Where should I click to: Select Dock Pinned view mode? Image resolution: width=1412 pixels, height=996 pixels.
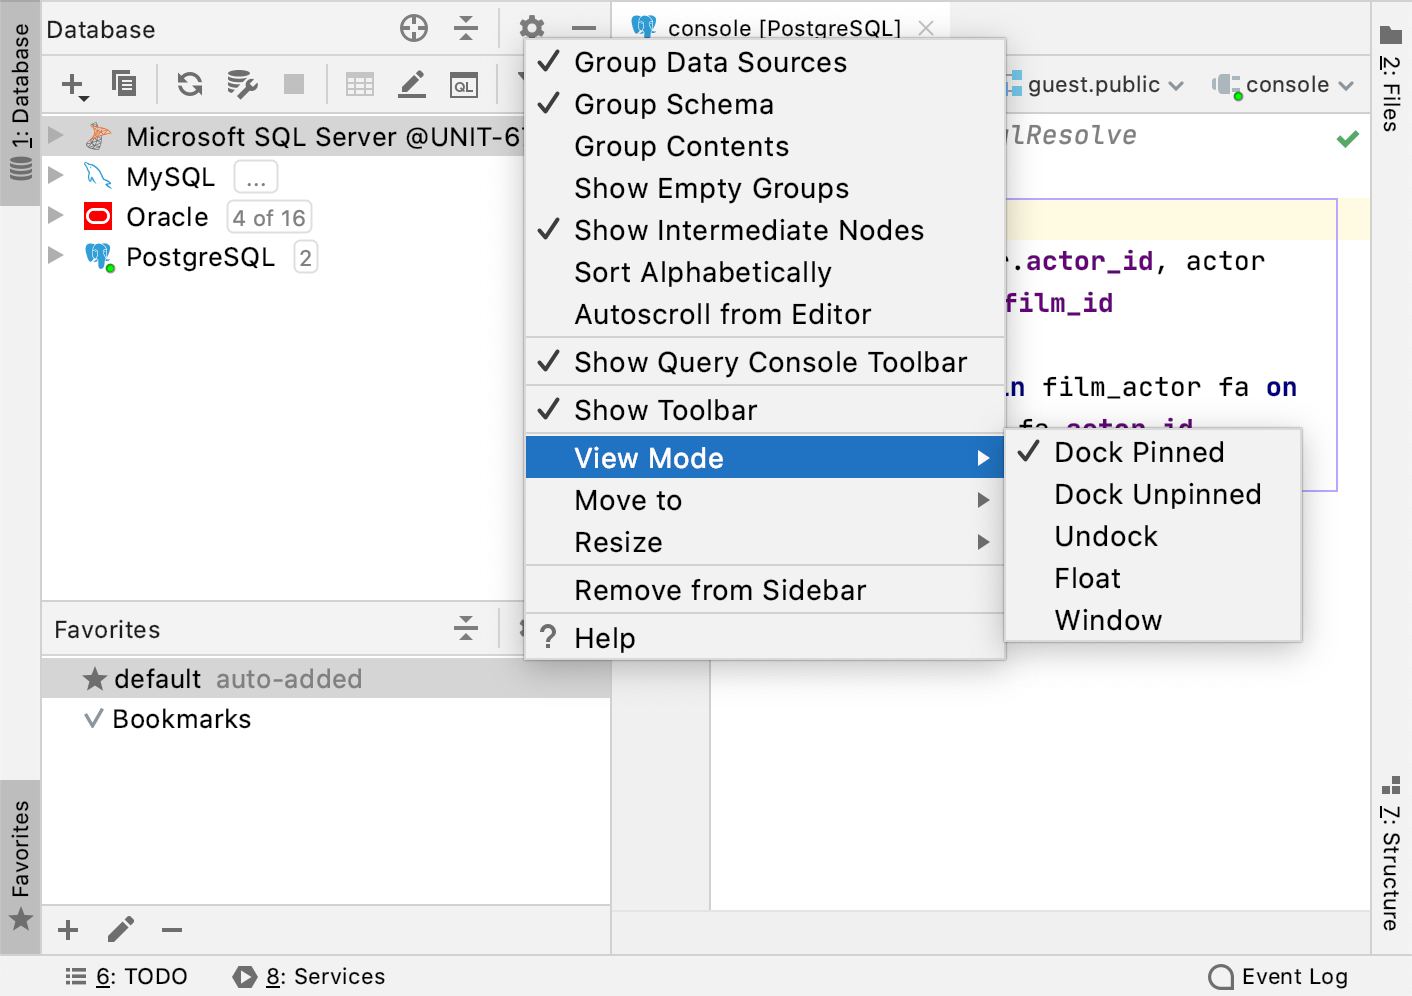[1153, 452]
